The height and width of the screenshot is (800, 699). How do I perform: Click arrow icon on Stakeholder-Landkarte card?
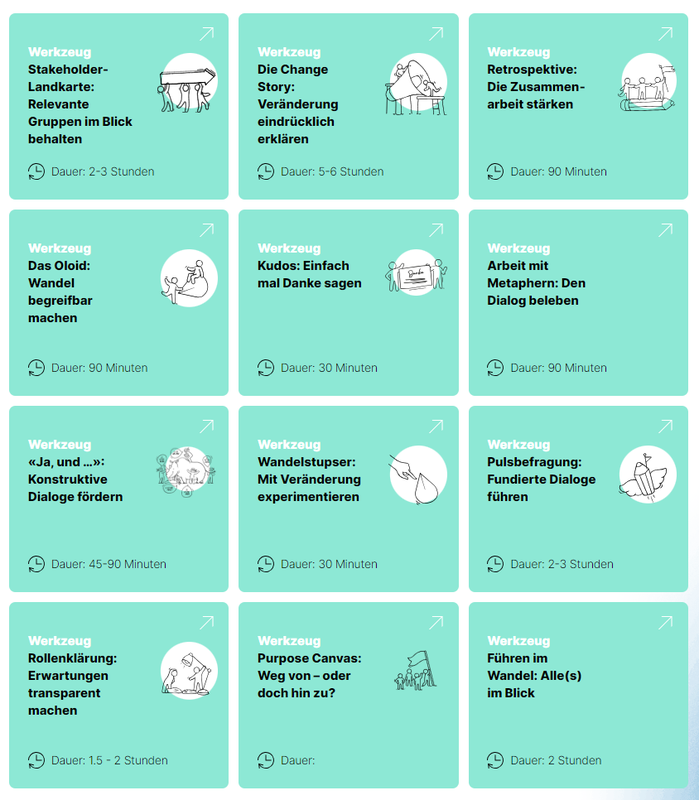(207, 34)
